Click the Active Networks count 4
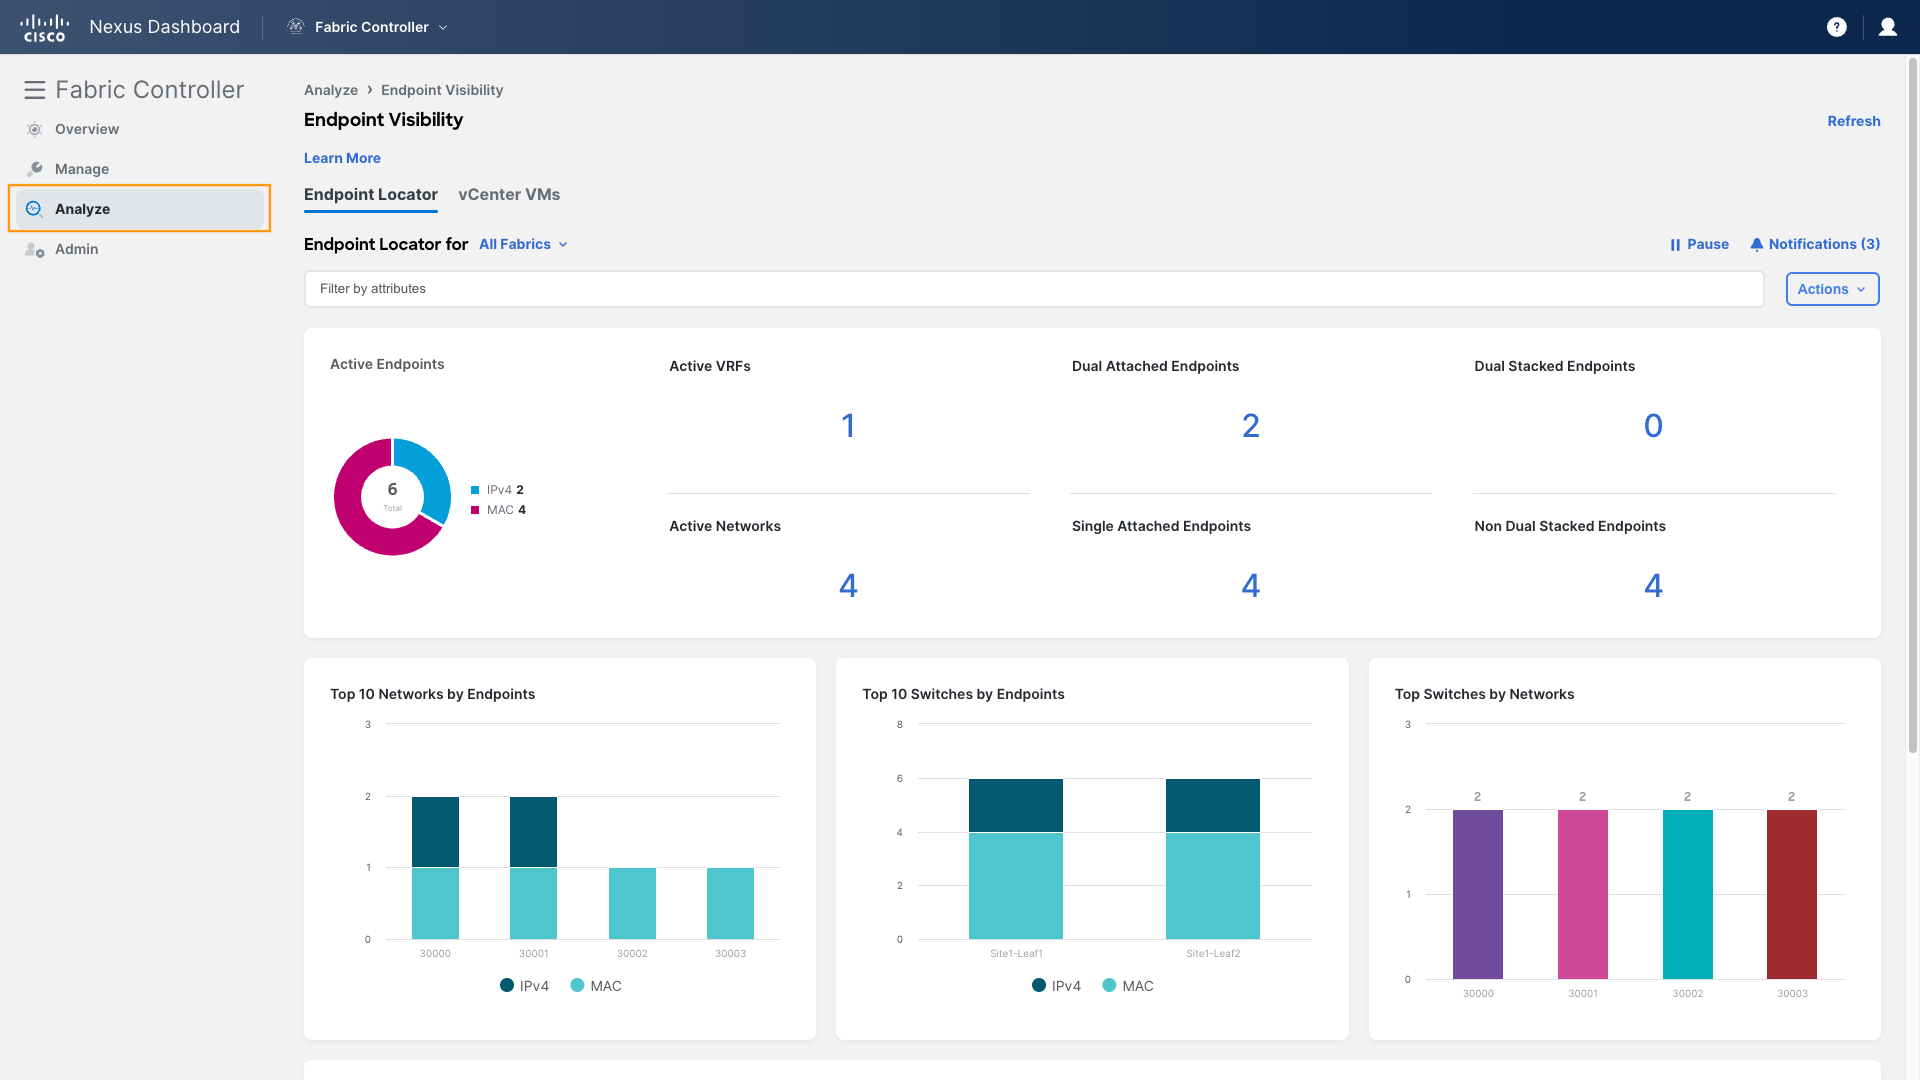 (848, 586)
